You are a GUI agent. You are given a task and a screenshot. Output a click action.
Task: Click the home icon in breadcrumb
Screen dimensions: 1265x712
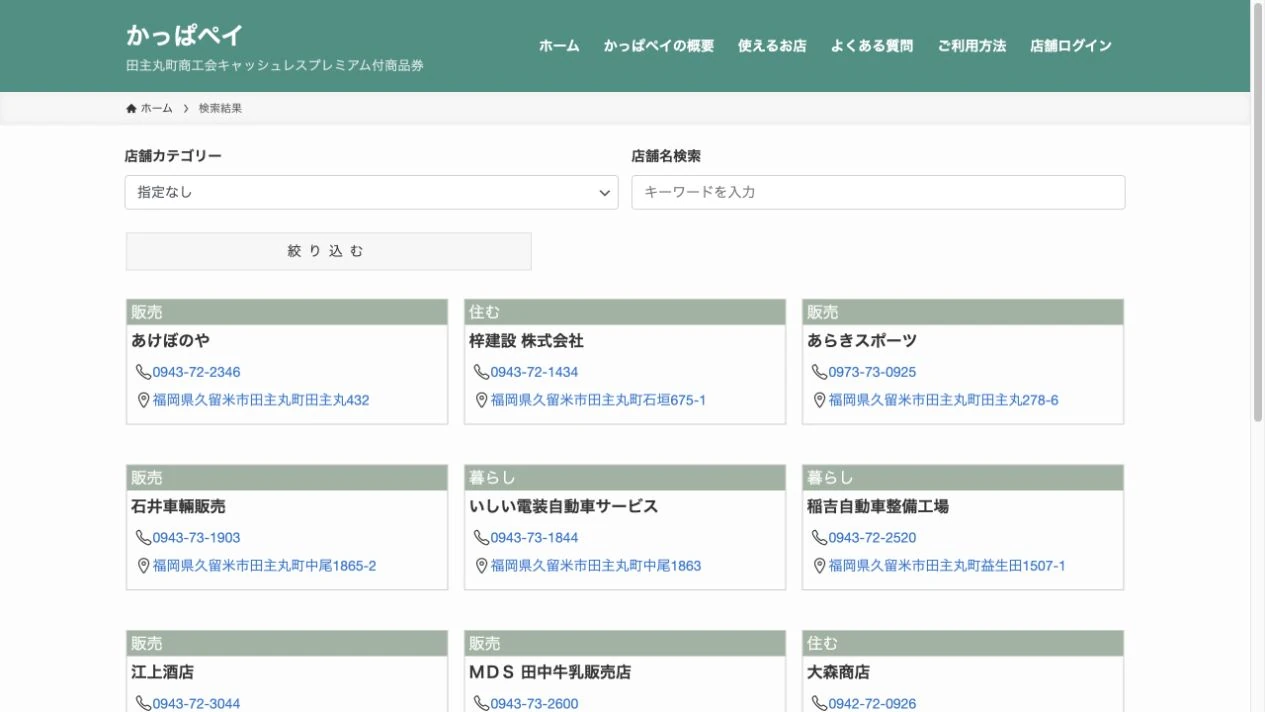point(131,108)
